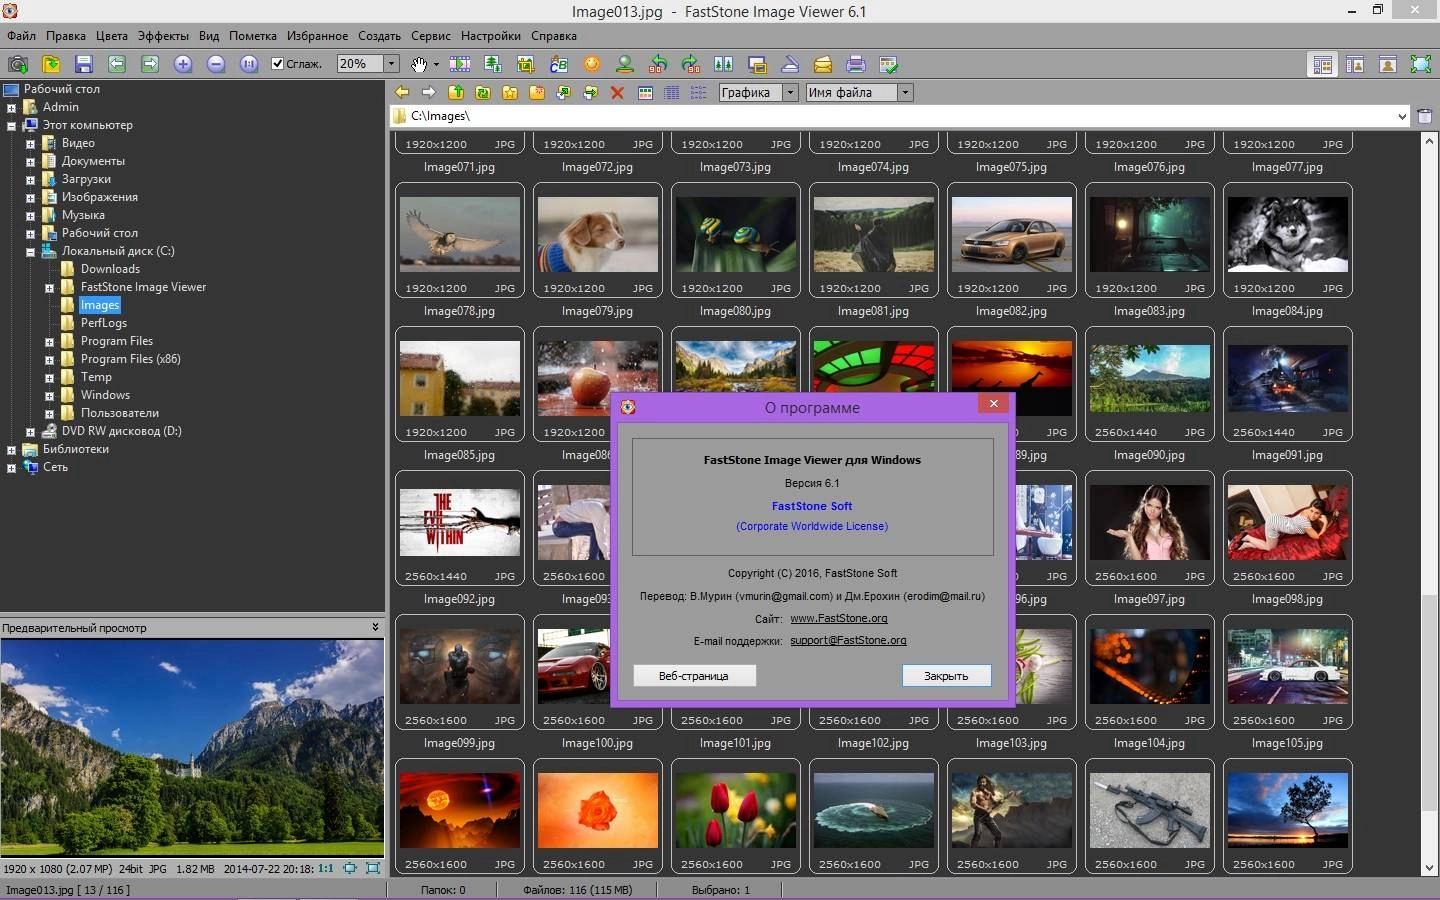This screenshot has height=900, width=1440.
Task: Rotate image right 90 degrees
Action: pos(691,64)
